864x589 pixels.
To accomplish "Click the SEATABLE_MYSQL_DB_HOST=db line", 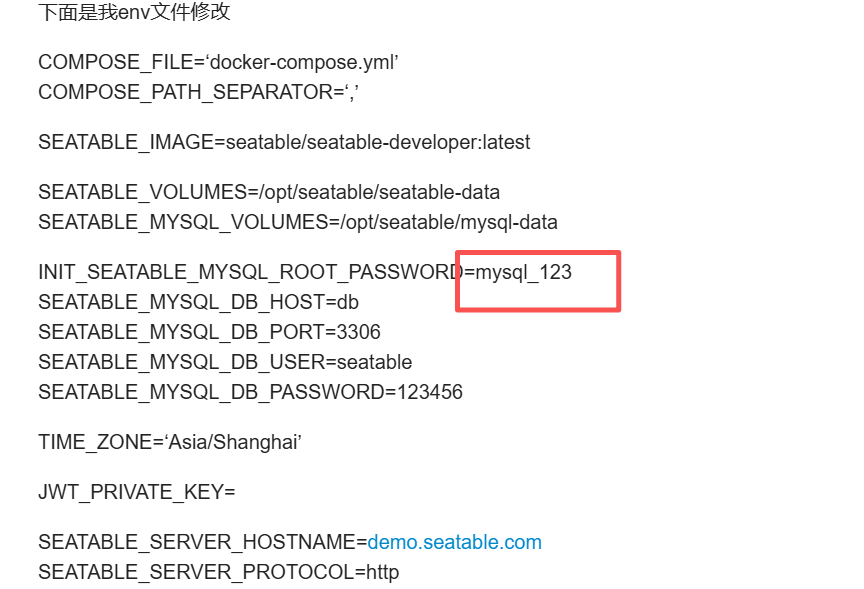I will click(x=198, y=302).
